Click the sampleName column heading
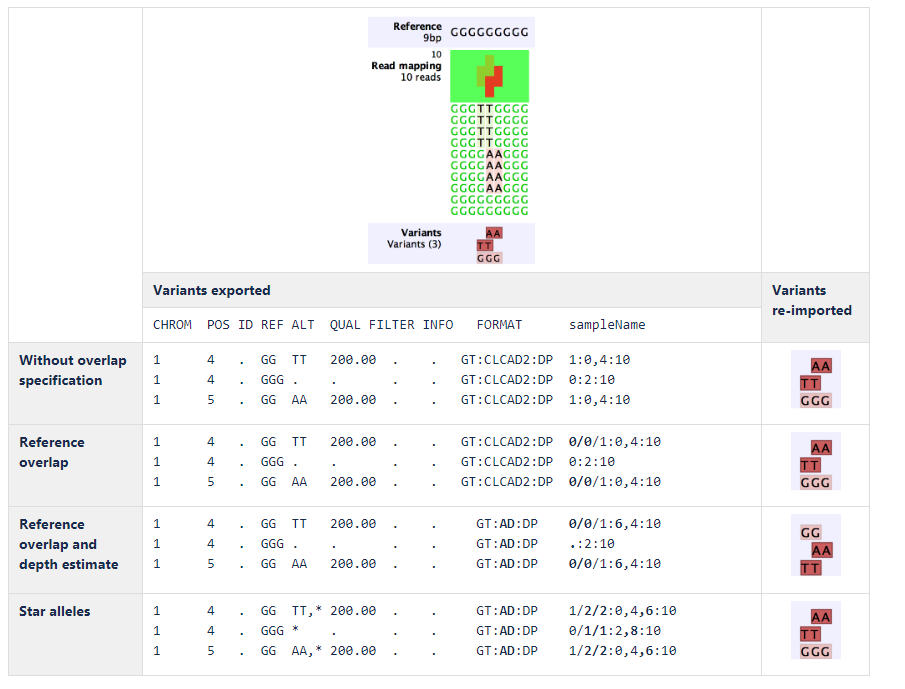The image size is (905, 689). (x=607, y=325)
